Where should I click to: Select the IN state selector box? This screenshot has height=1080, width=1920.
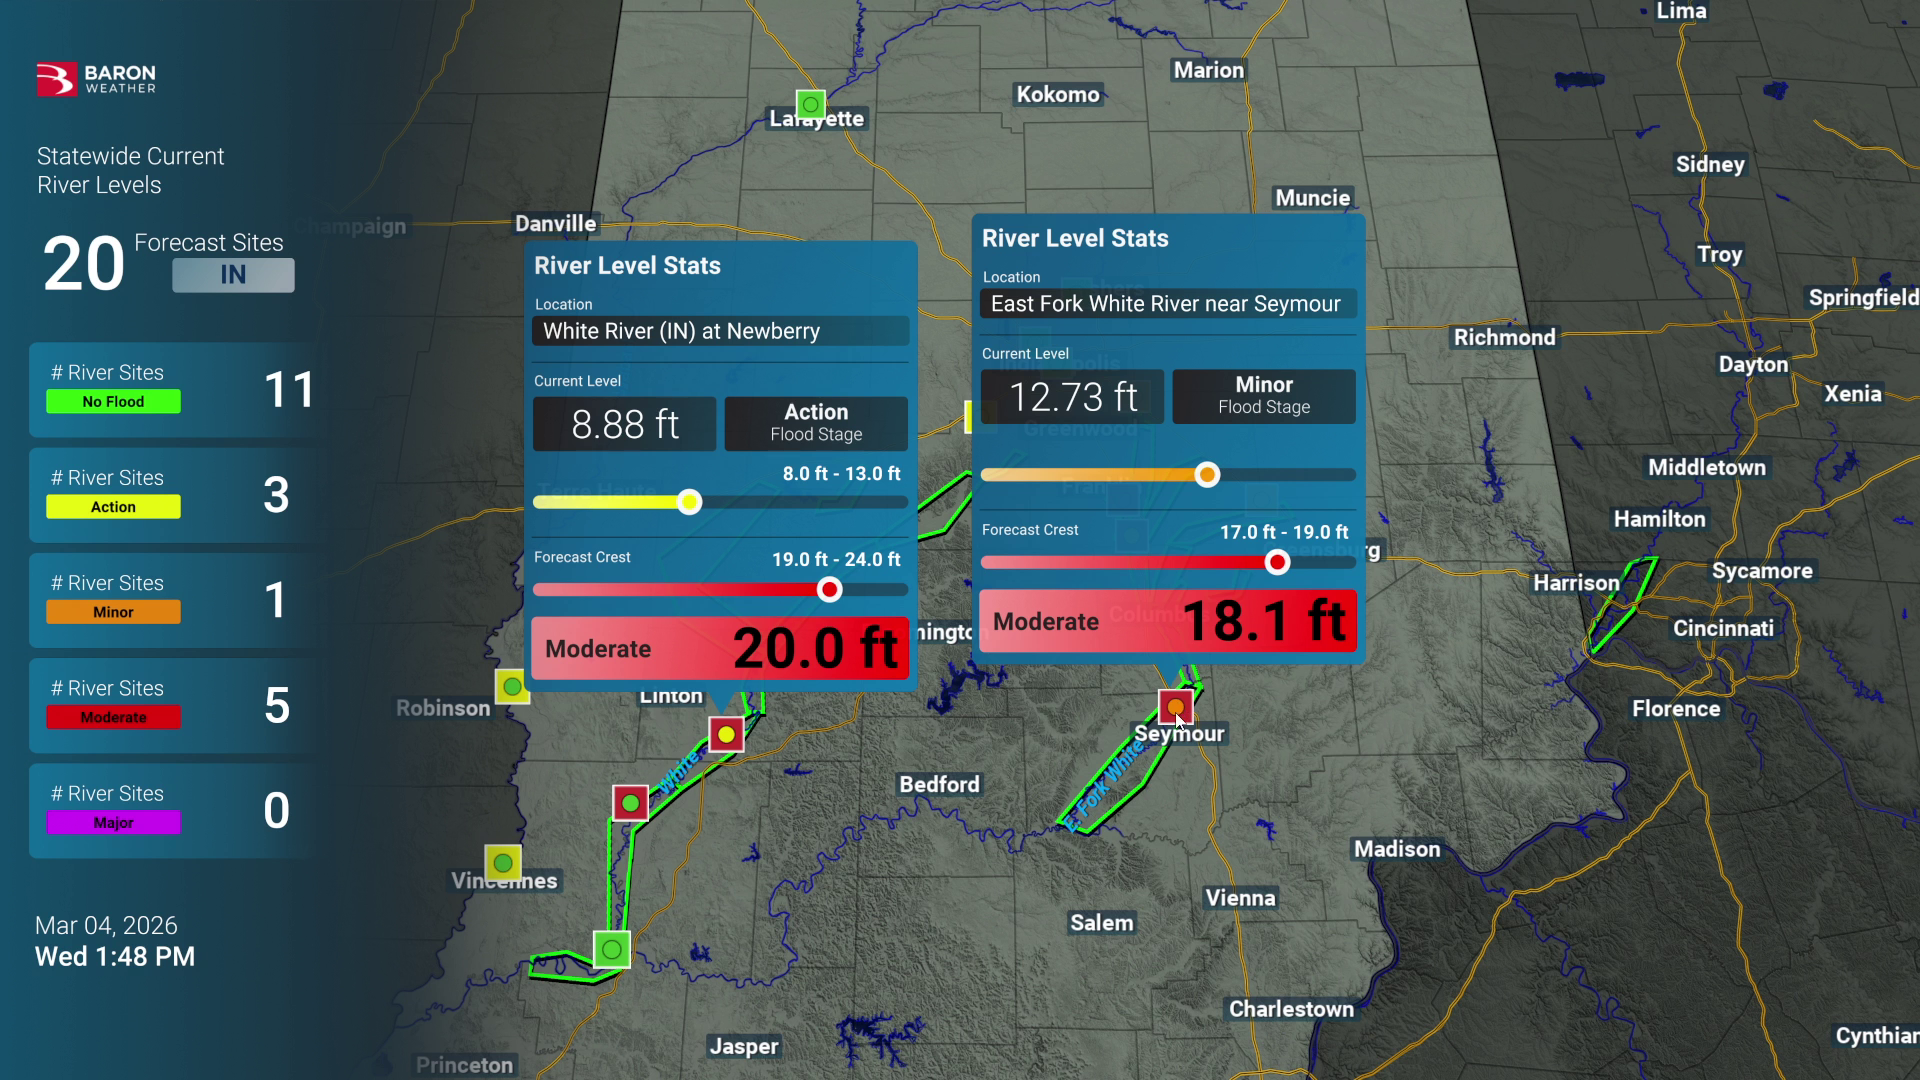click(x=233, y=275)
